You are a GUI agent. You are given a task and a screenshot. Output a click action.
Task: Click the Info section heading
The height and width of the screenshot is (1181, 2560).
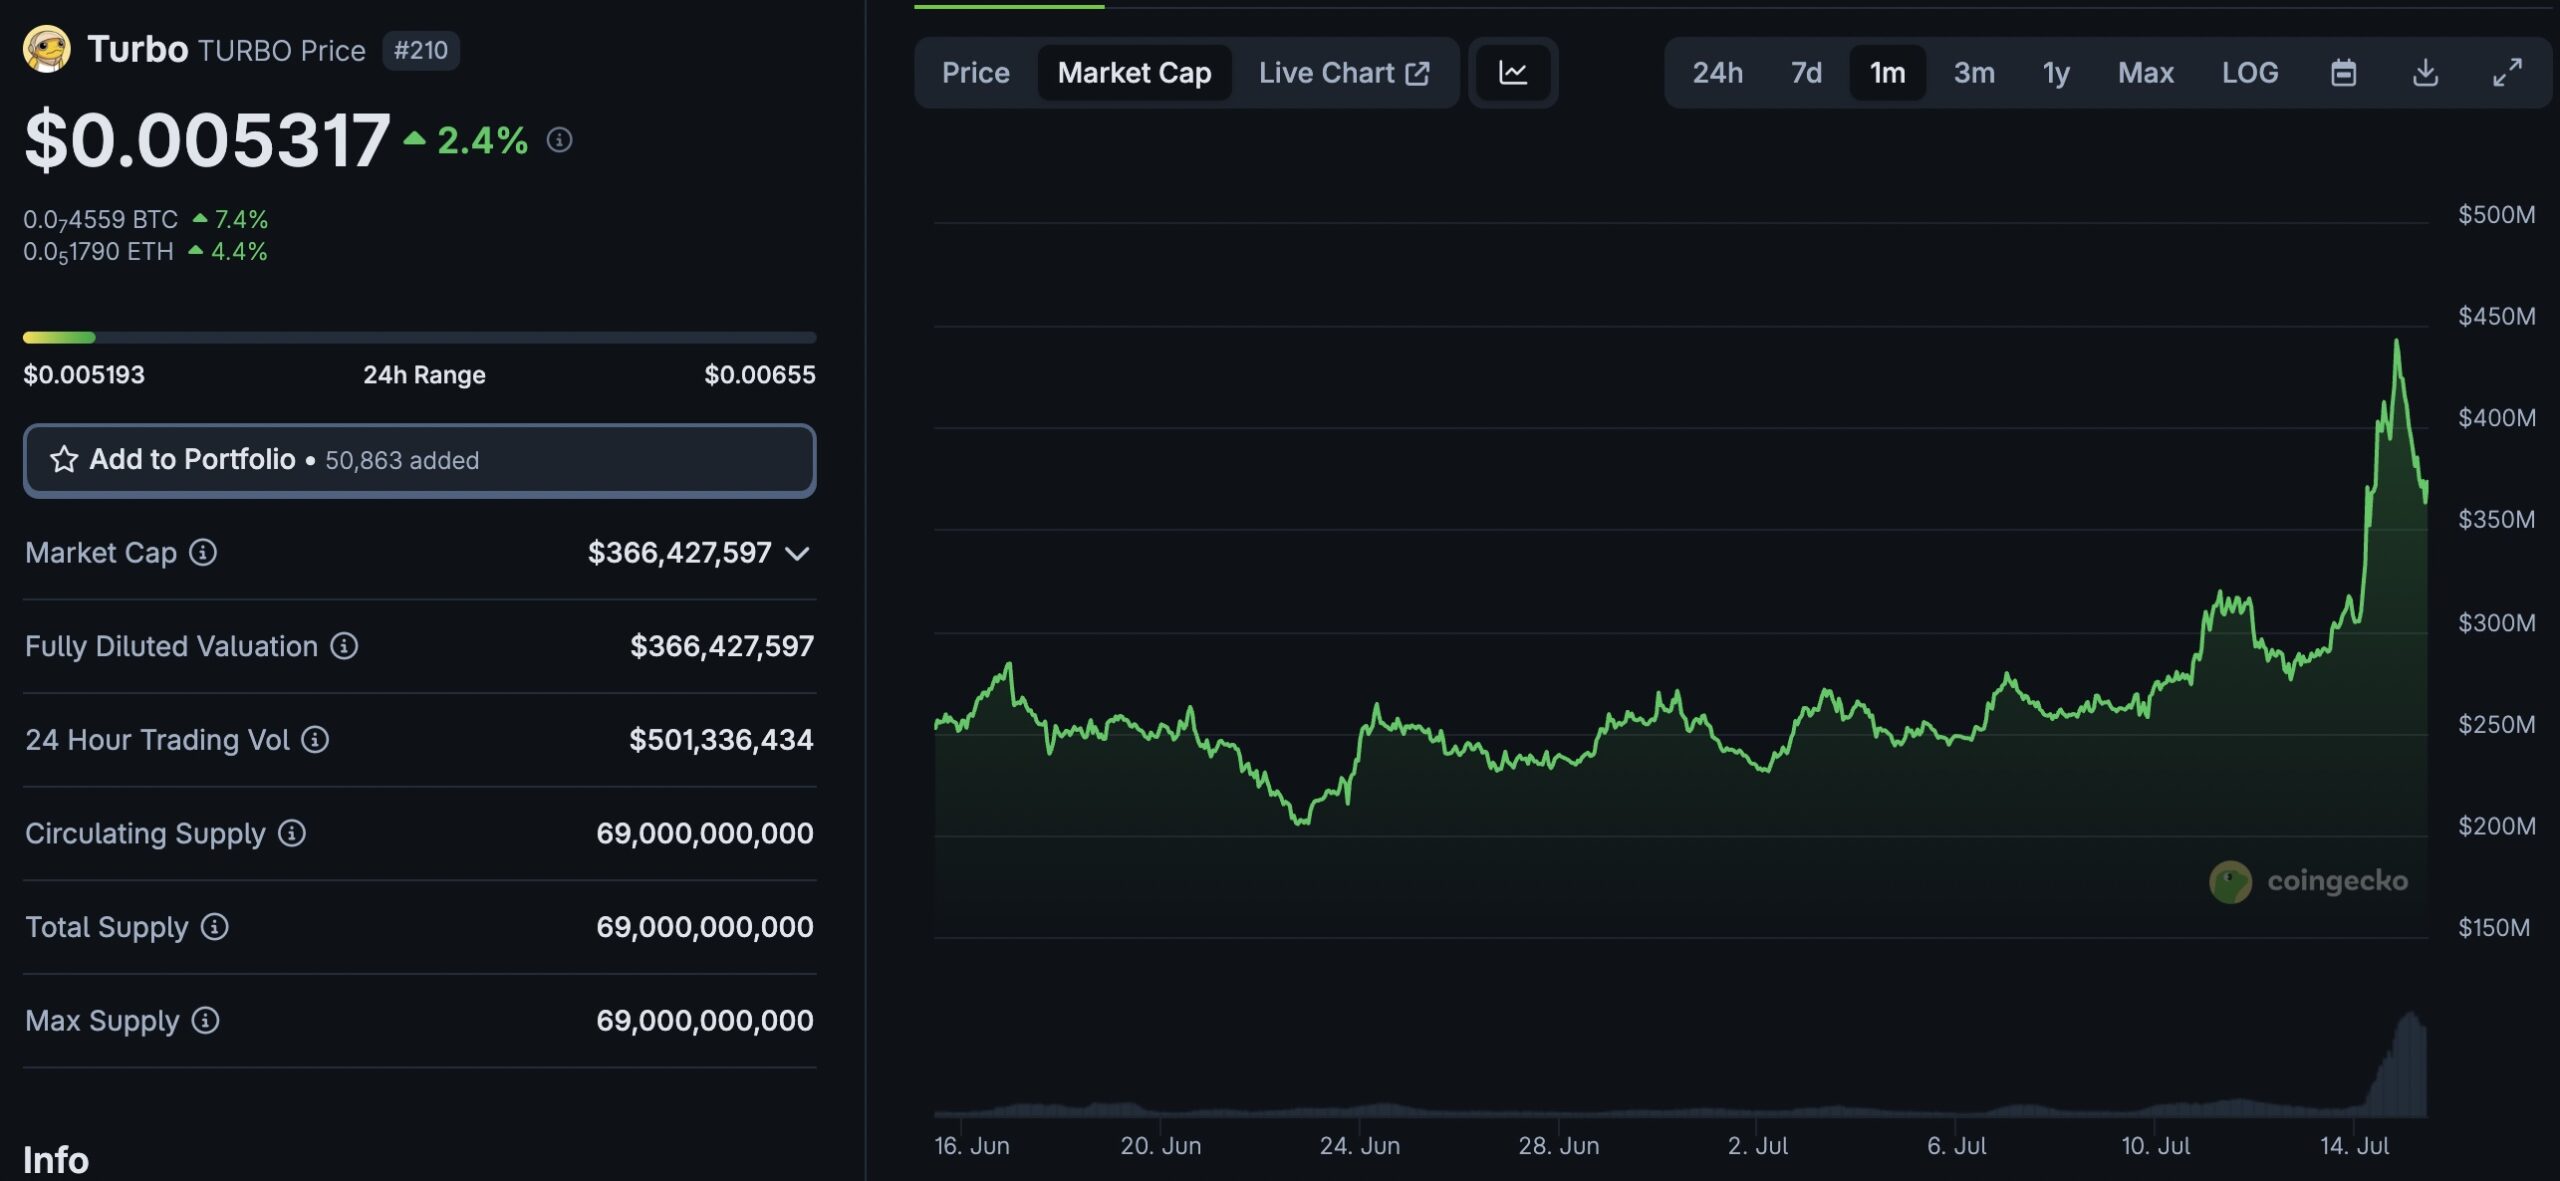click(56, 1160)
